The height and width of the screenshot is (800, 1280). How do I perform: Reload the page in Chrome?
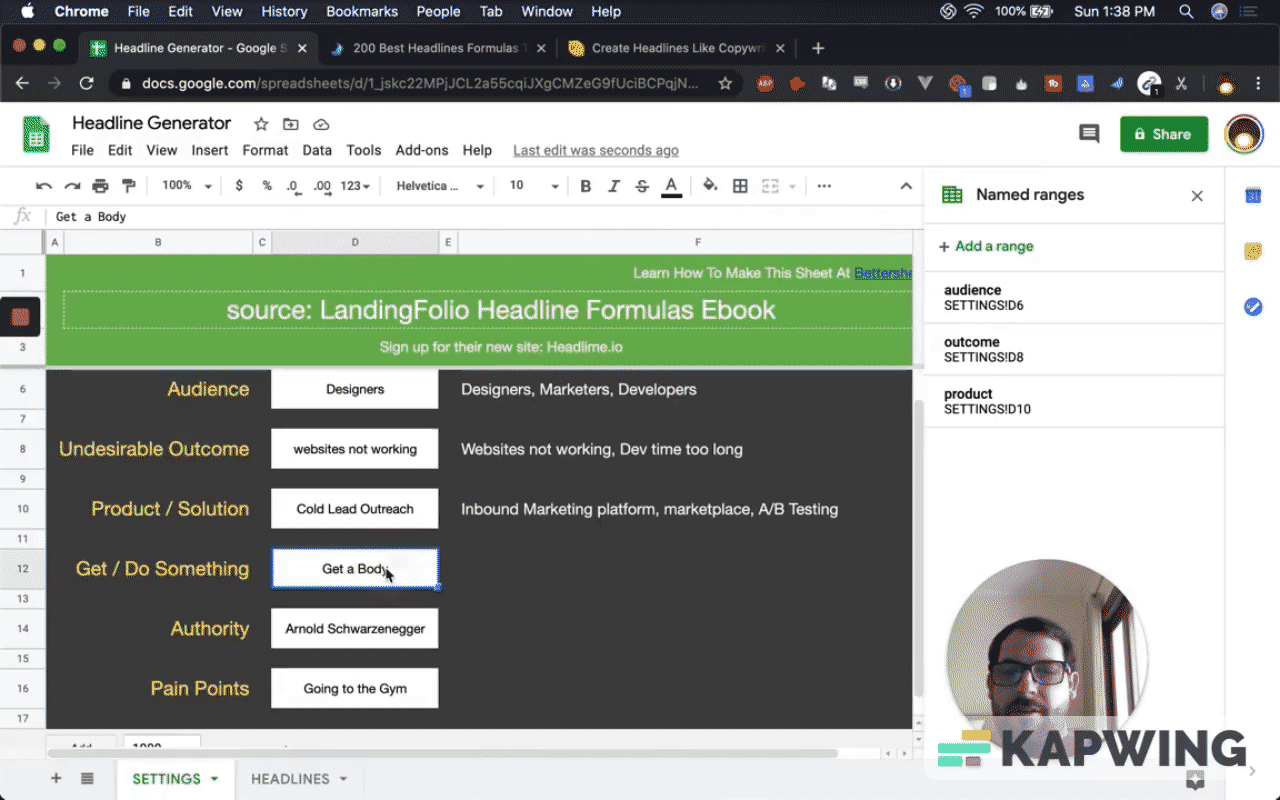[86, 84]
